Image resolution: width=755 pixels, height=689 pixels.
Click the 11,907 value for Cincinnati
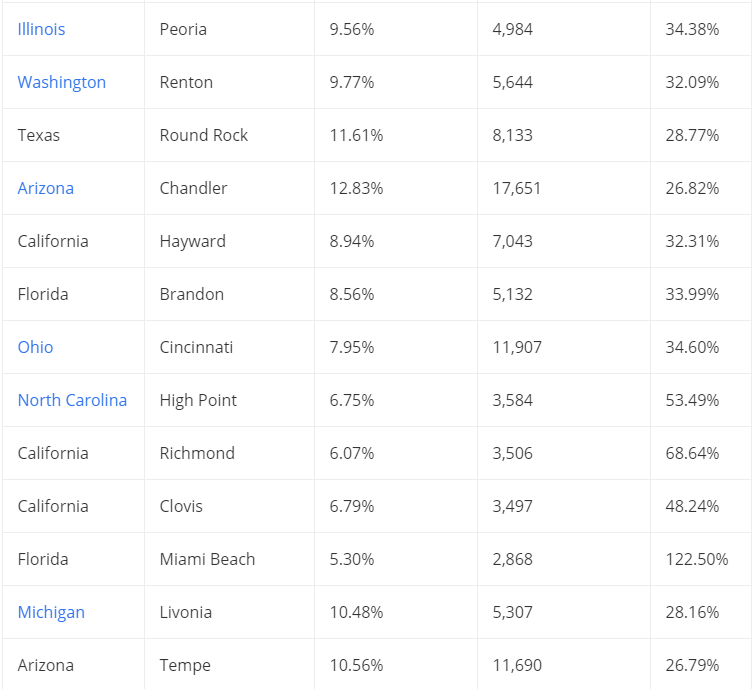point(516,347)
